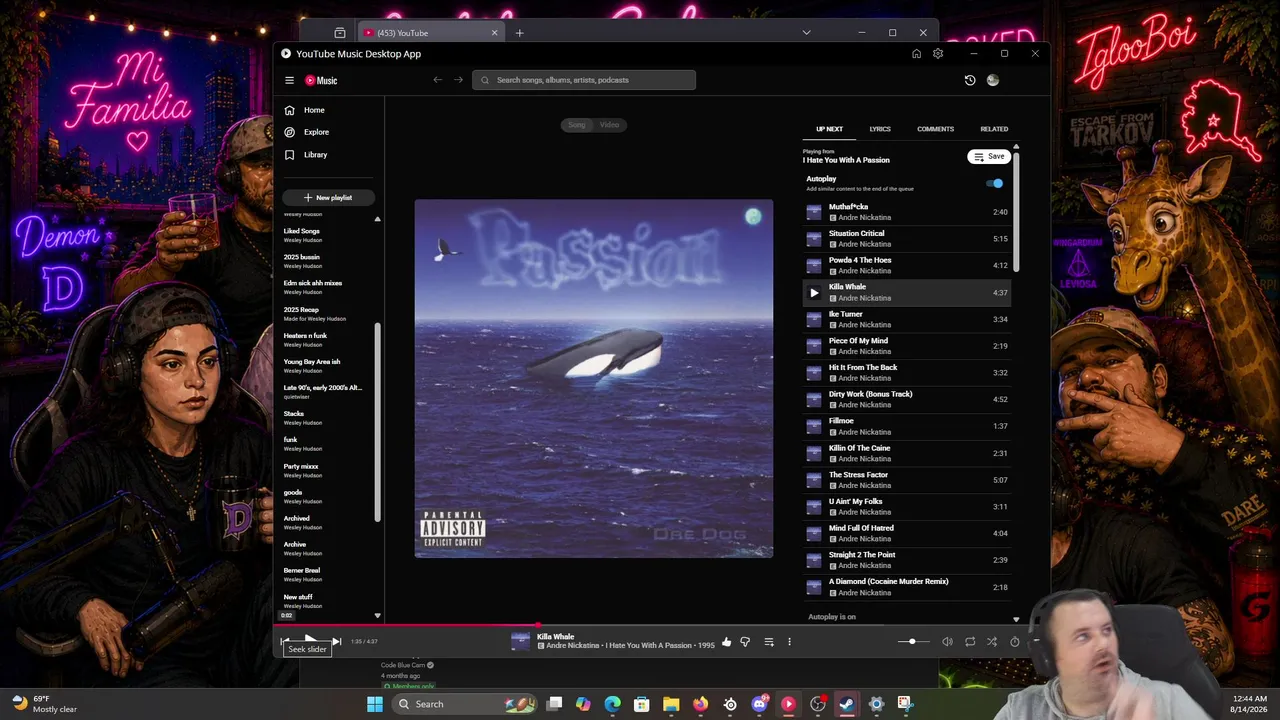Open Copilot from the taskbar
The width and height of the screenshot is (1280, 720).
tap(583, 704)
